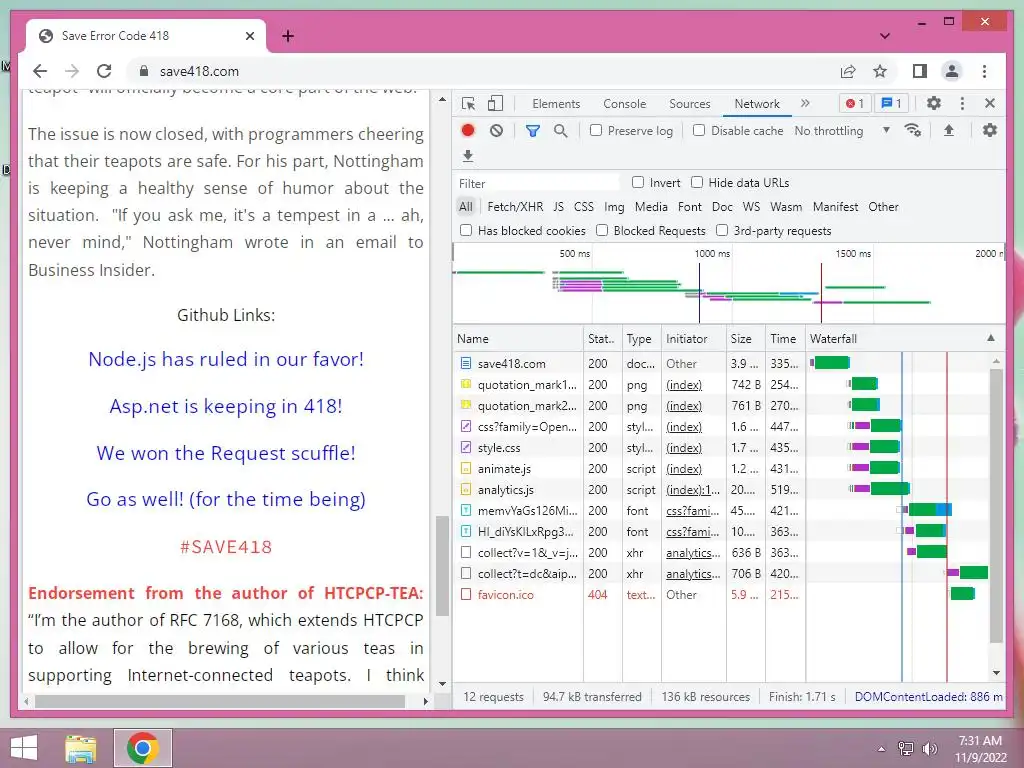The image size is (1024, 768).
Task: Open network conditions wifi icon
Action: (913, 130)
